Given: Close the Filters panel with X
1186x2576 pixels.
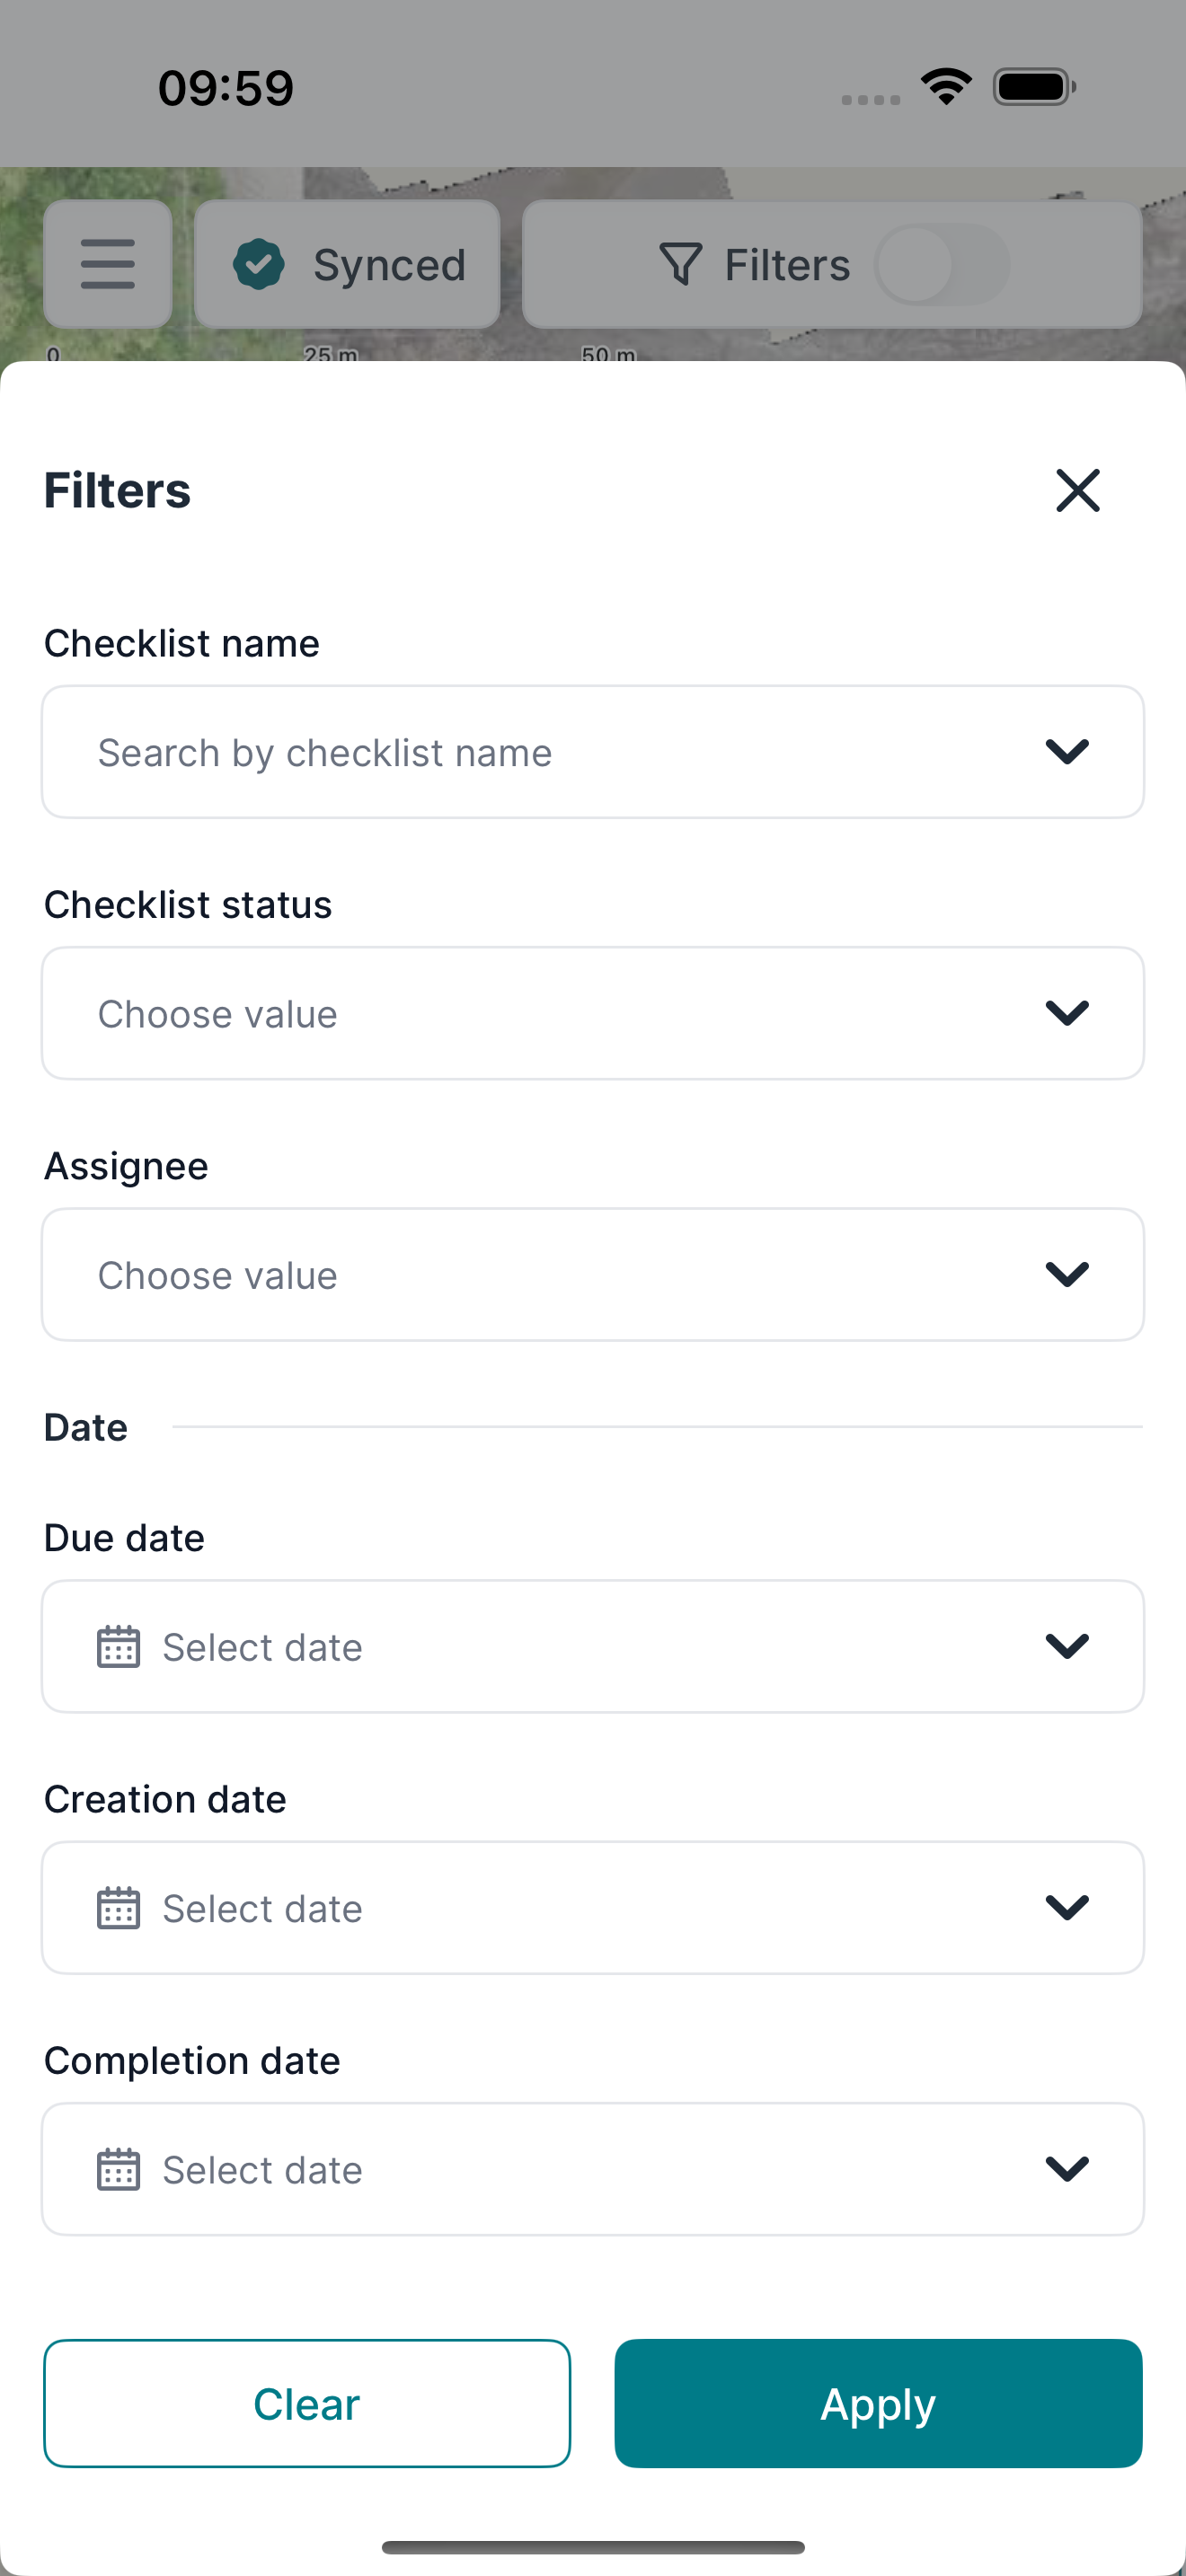Looking at the screenshot, I should click(x=1078, y=490).
